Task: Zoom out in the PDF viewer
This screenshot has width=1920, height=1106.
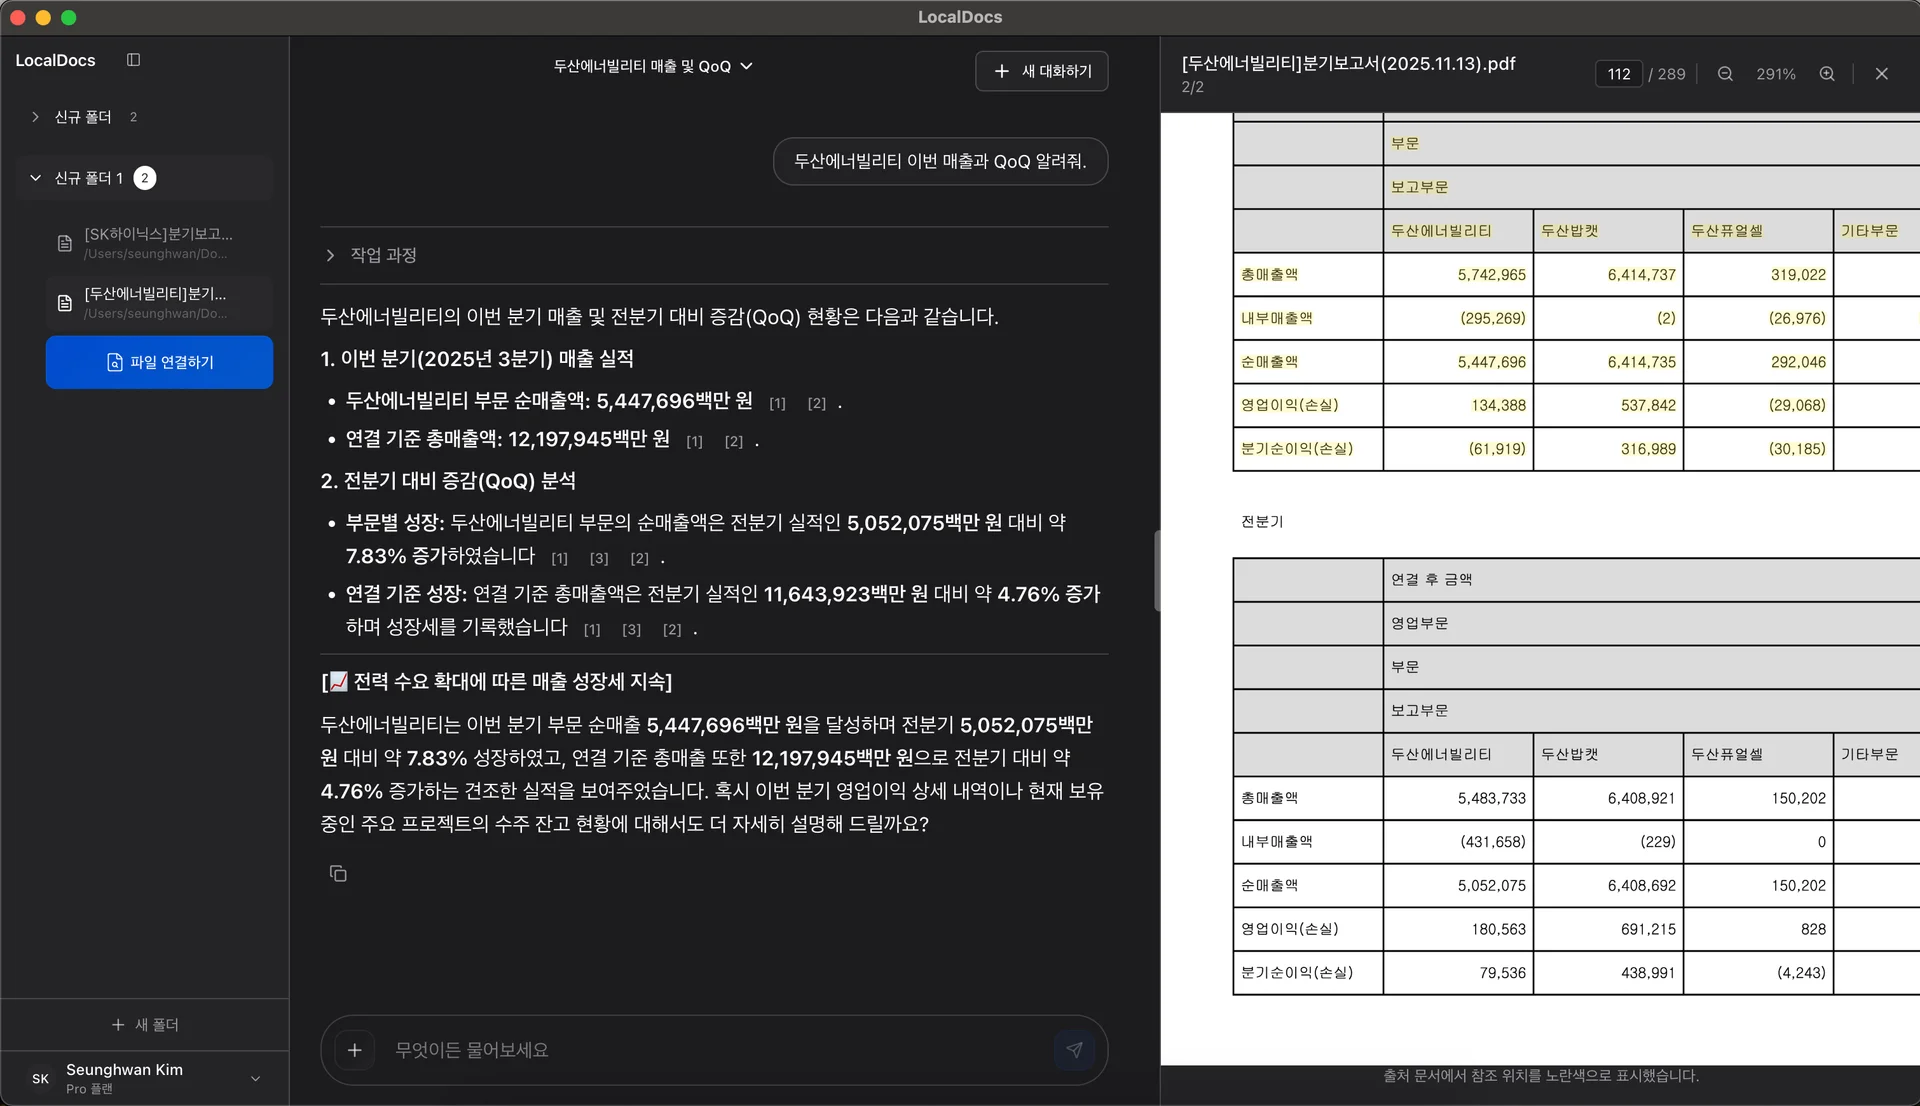Action: pyautogui.click(x=1724, y=73)
